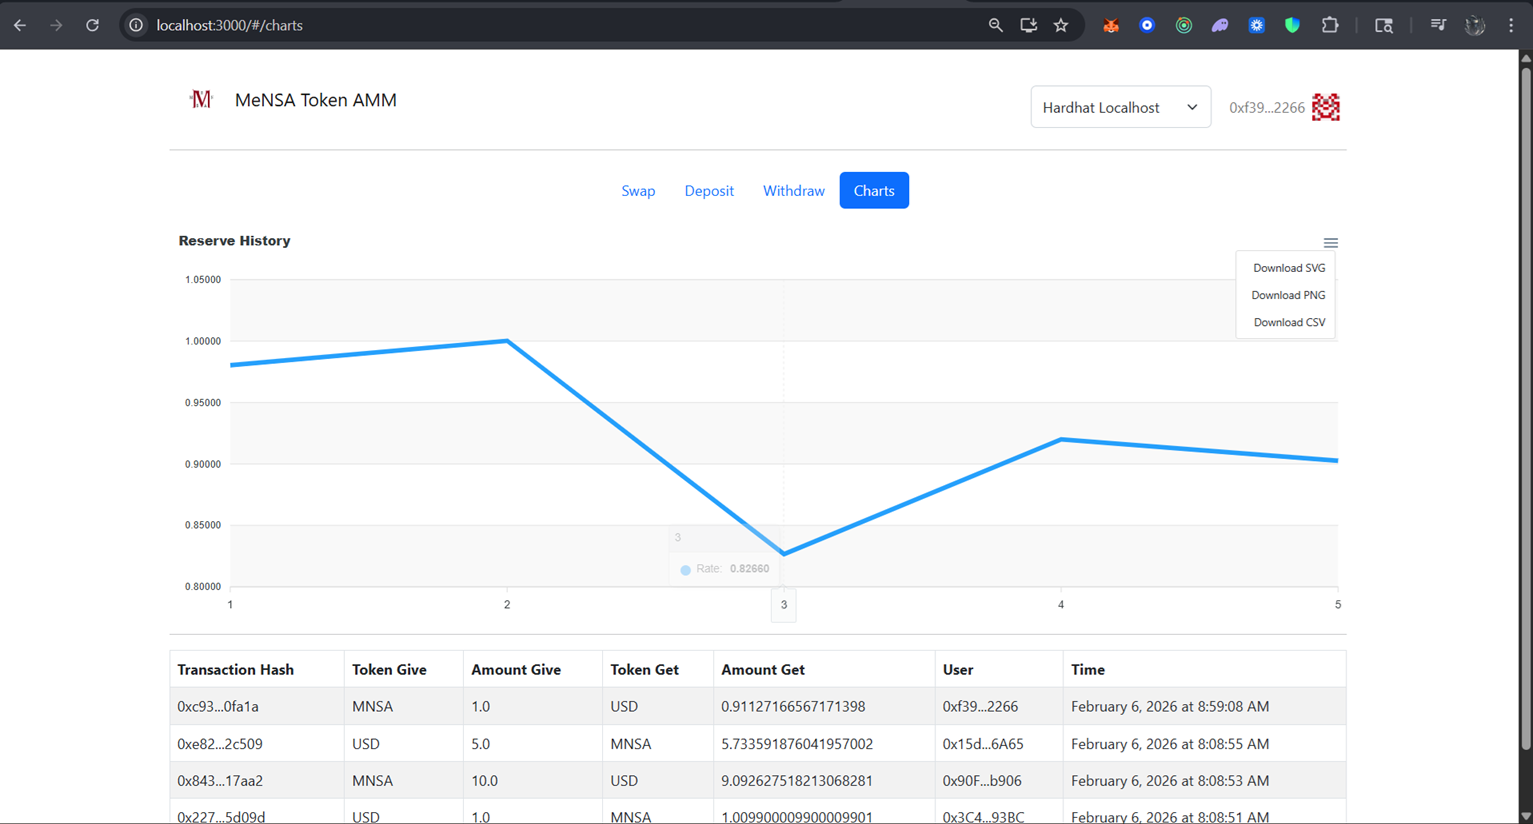
Task: Select Download SVG from chart menu
Action: coord(1288,268)
